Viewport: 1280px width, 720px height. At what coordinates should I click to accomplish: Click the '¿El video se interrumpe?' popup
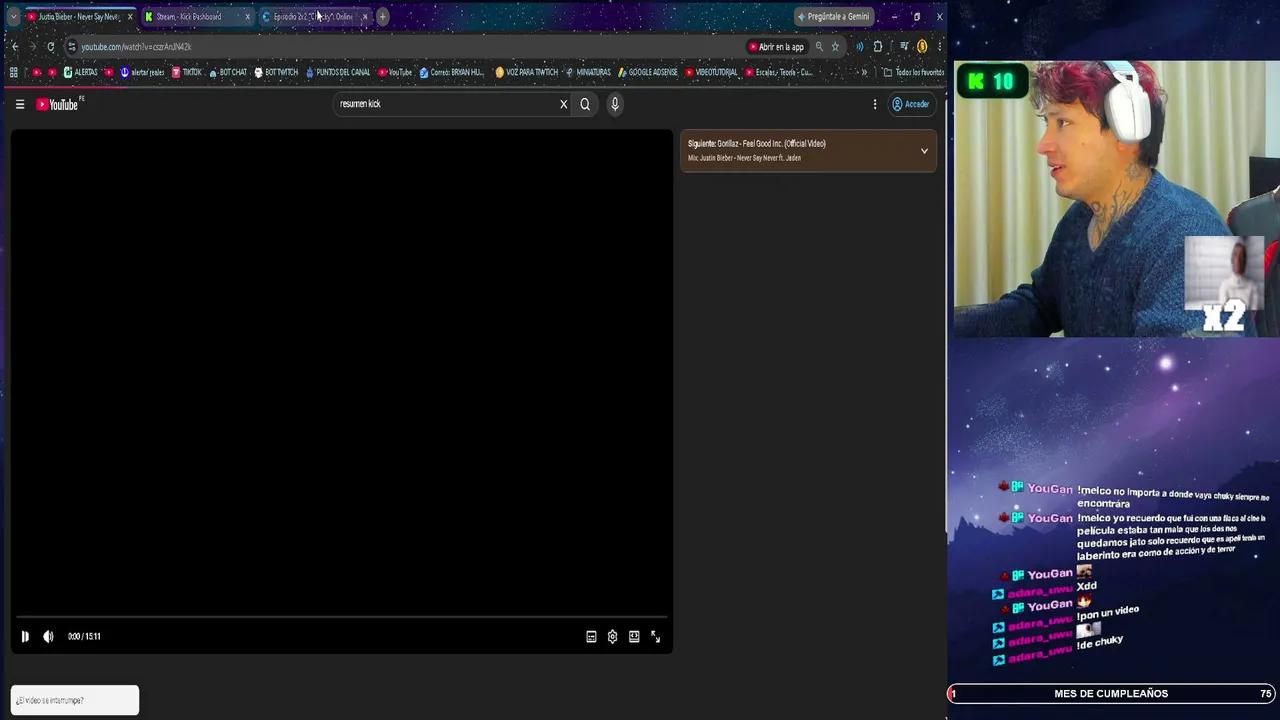click(x=75, y=700)
